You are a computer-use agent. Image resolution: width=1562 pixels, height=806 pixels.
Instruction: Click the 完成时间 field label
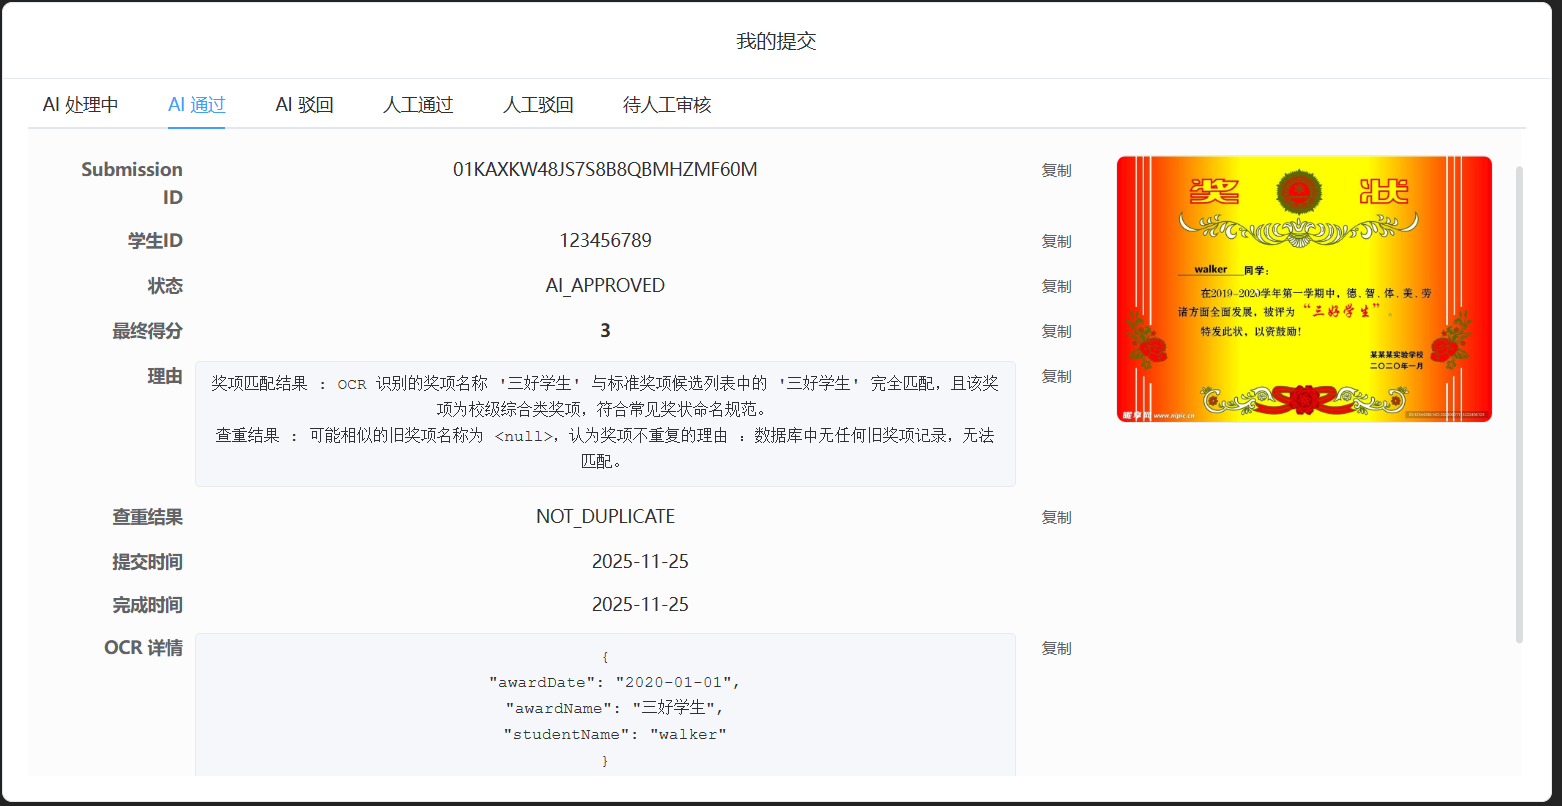147,605
